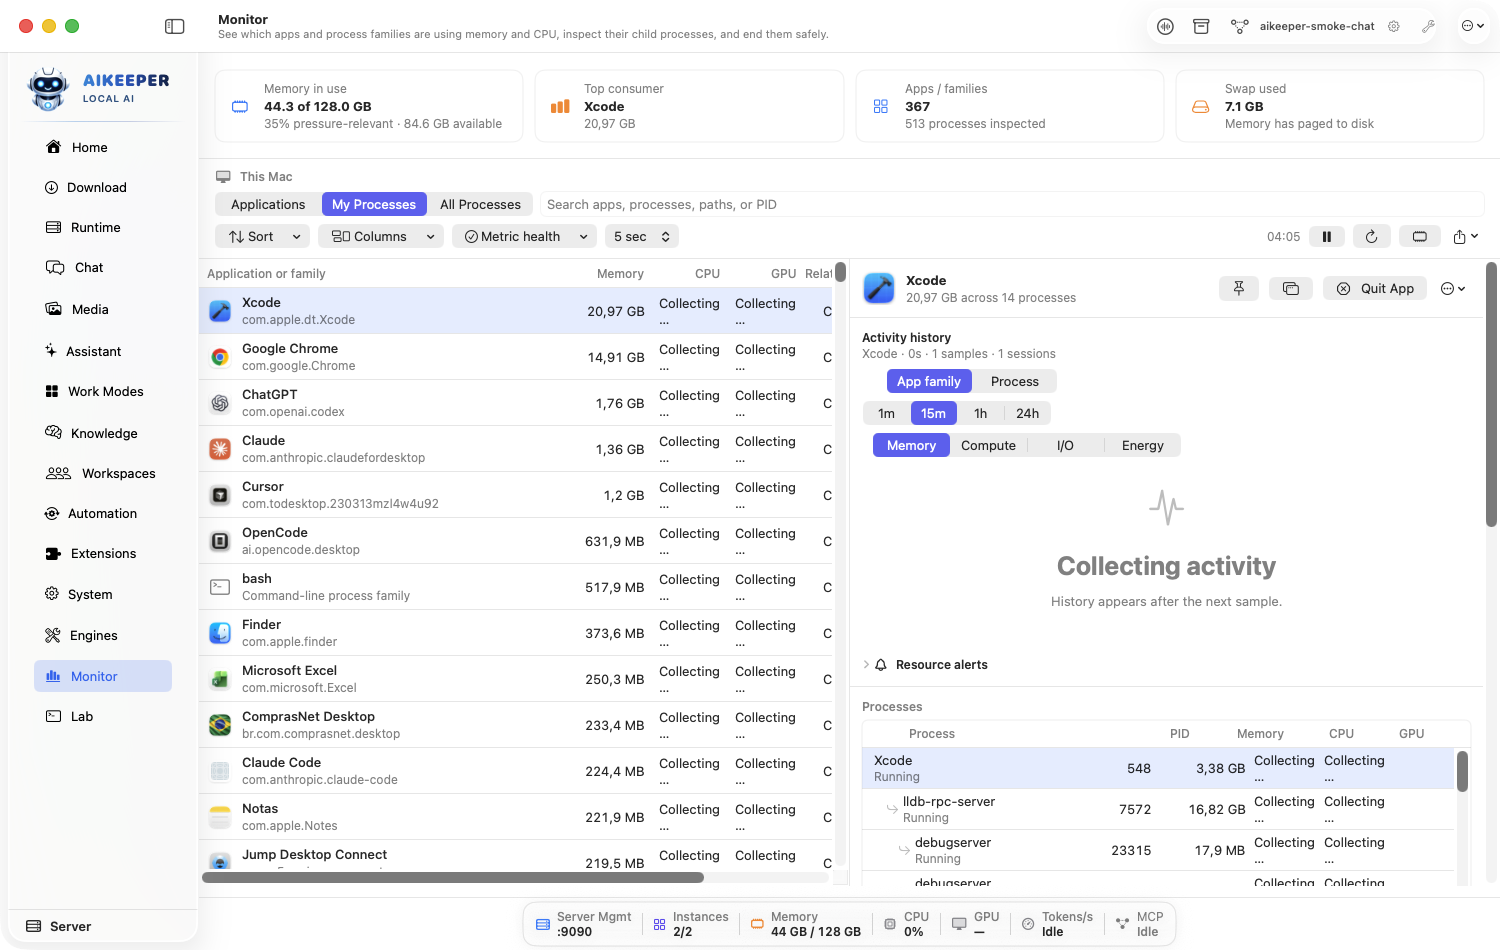This screenshot has width=1500, height=950.
Task: Set activity range to 24h
Action: click(1027, 413)
